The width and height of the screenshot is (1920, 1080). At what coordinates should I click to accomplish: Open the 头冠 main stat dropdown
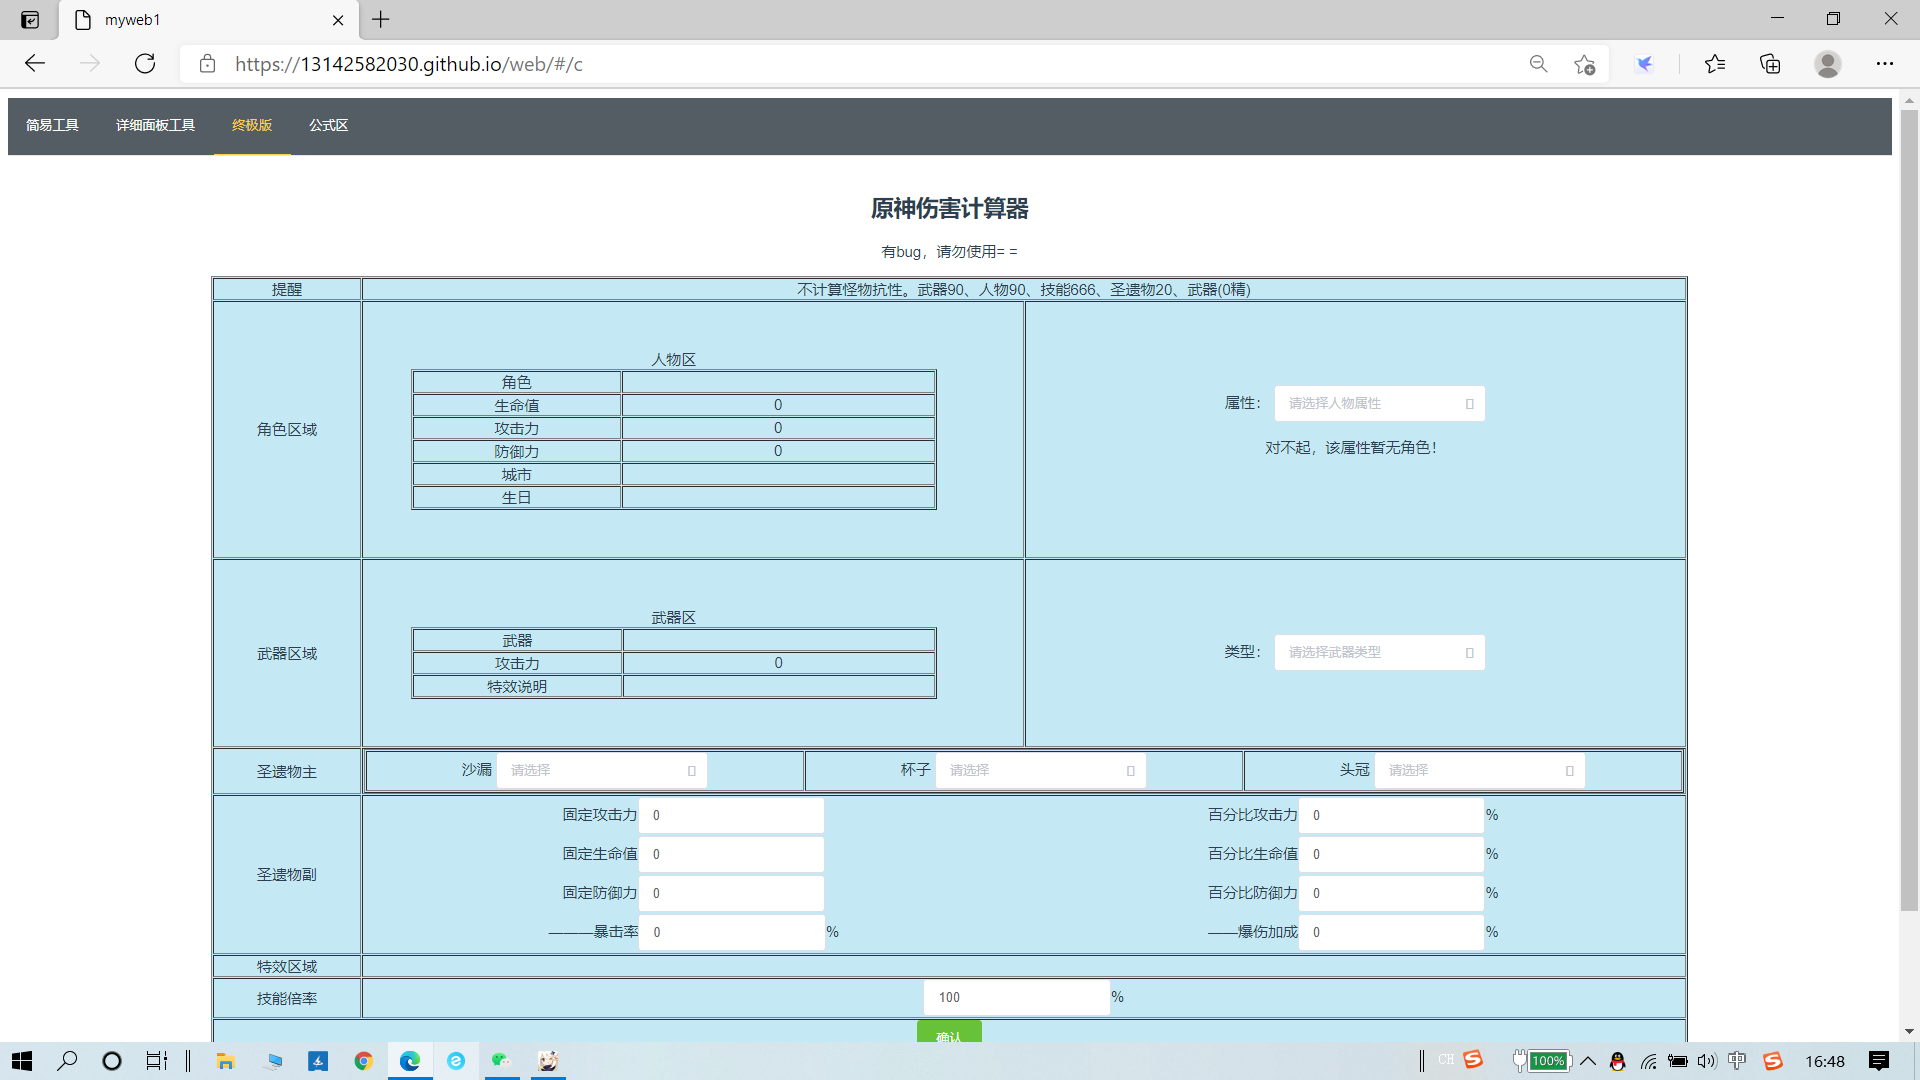1479,770
